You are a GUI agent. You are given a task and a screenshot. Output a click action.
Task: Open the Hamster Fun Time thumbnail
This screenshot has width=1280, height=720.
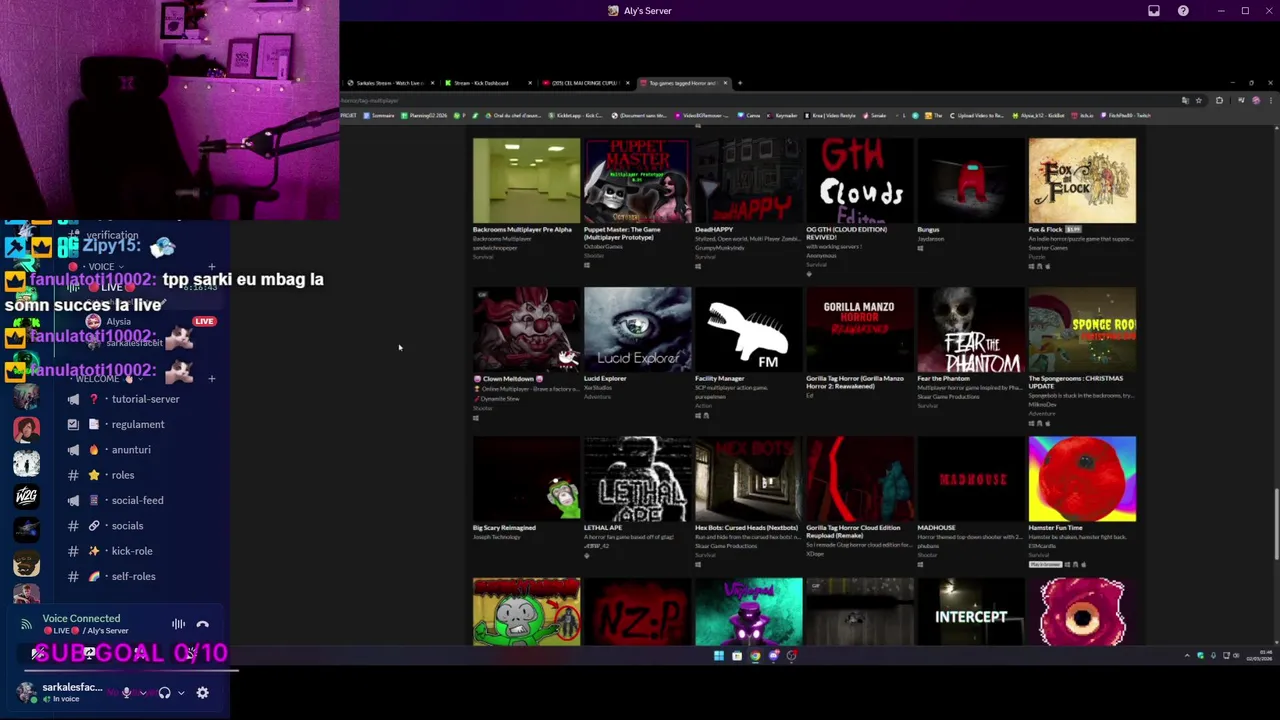[1082, 478]
